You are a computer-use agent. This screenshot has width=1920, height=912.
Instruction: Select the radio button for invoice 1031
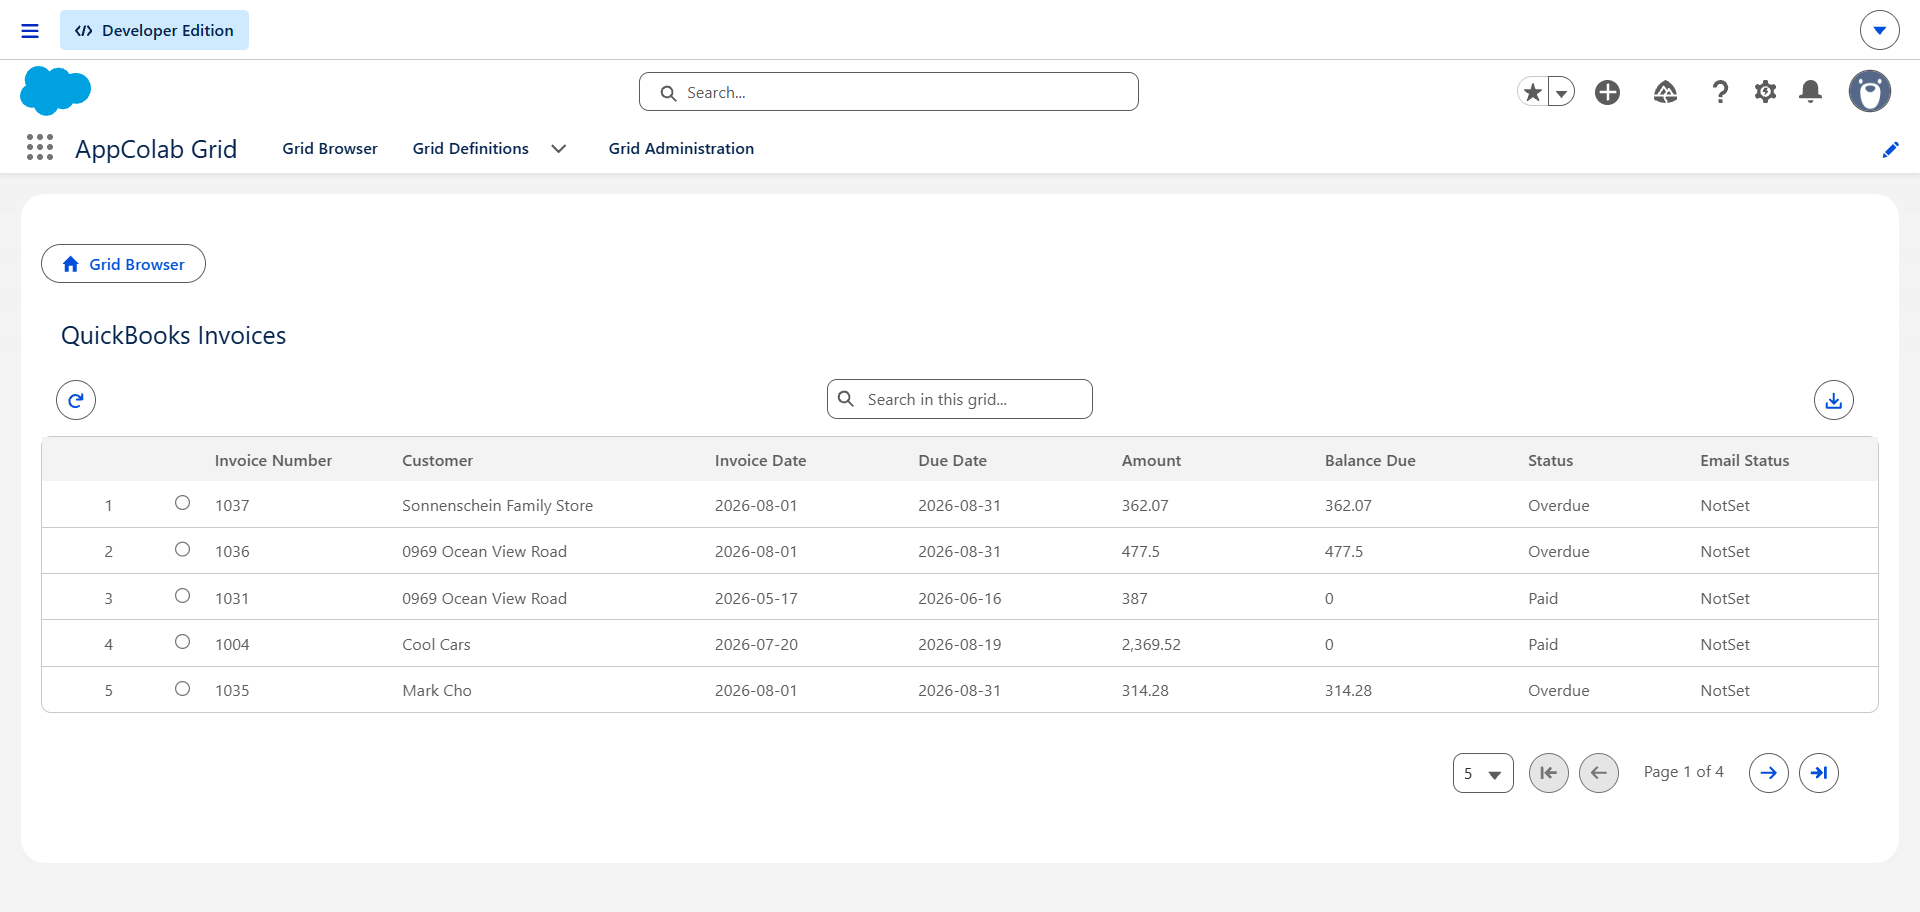click(182, 596)
